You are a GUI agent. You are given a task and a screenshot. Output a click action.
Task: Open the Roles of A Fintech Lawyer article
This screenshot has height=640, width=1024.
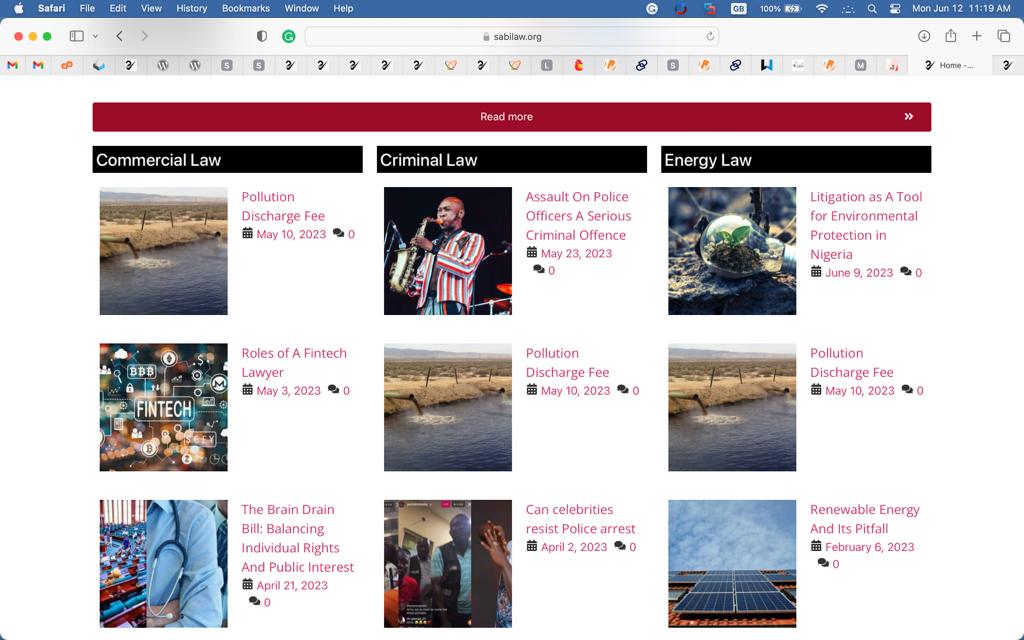(x=293, y=362)
